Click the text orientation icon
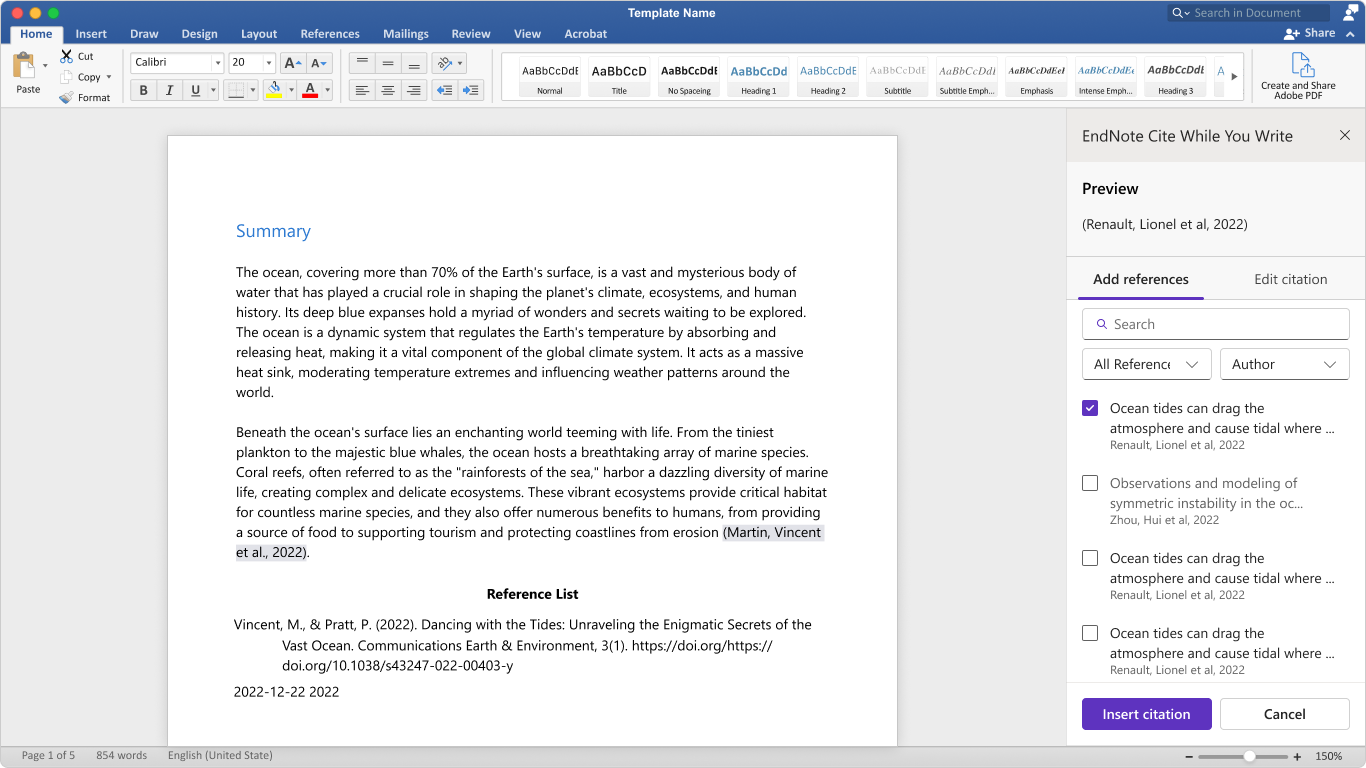Screen dimensions: 1366x768 click(x=443, y=62)
